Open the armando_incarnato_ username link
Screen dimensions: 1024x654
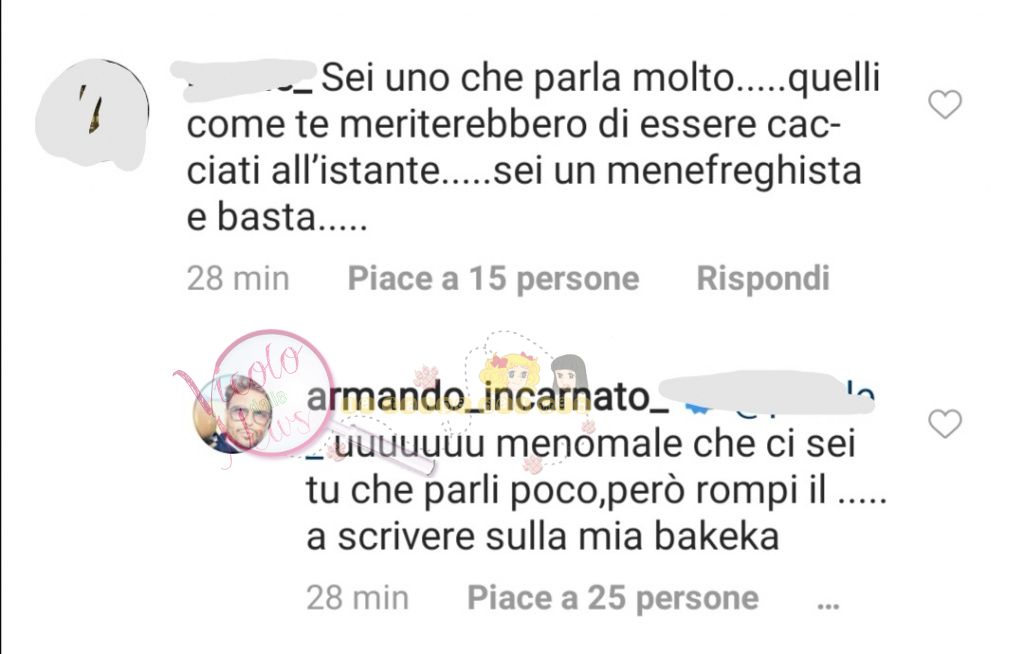click(487, 397)
